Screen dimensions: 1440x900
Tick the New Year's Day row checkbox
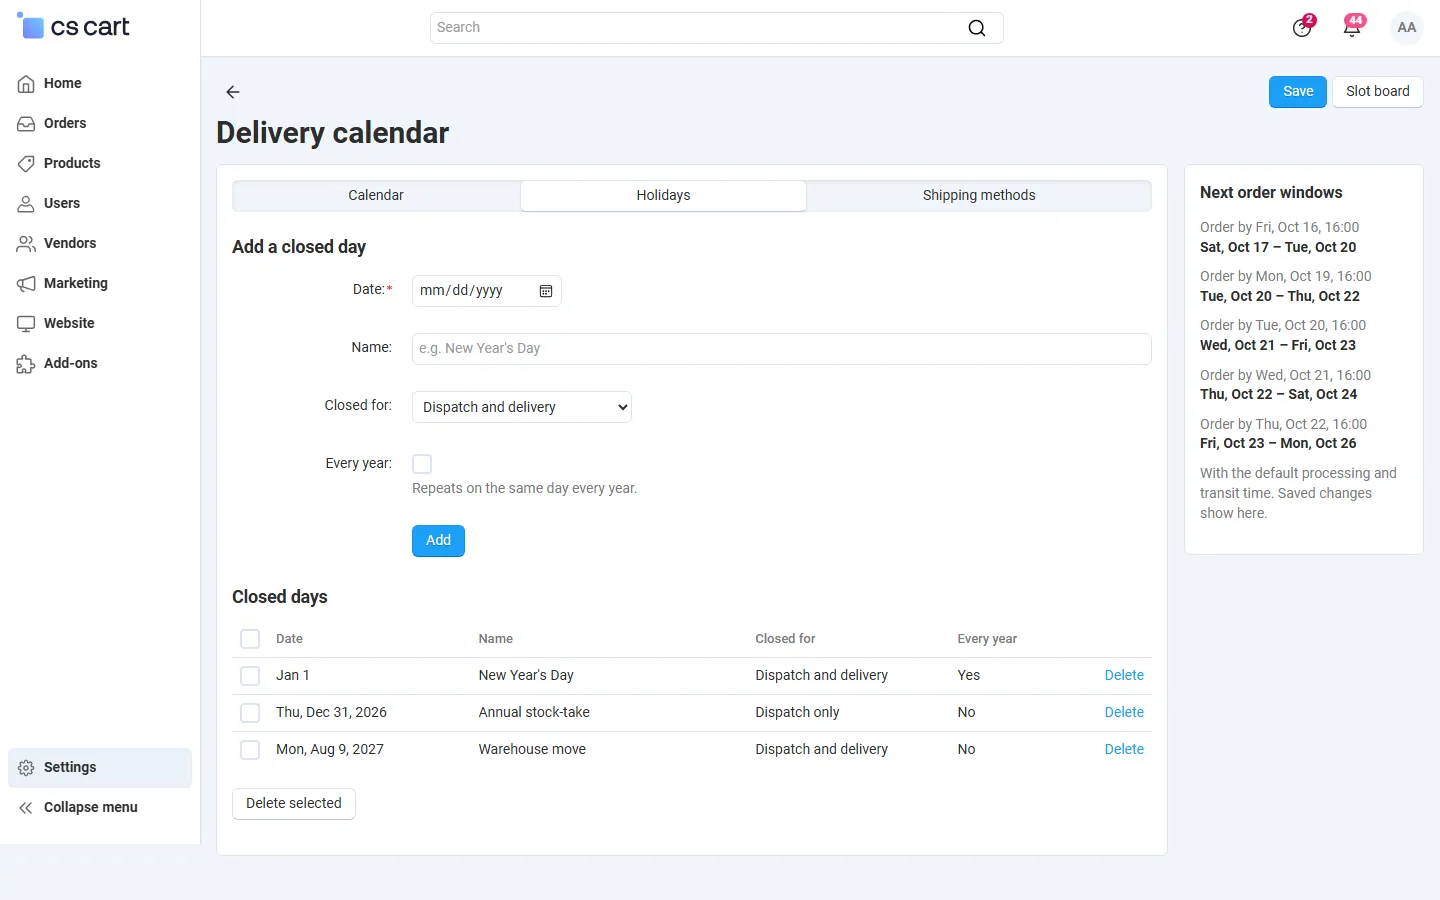(250, 676)
